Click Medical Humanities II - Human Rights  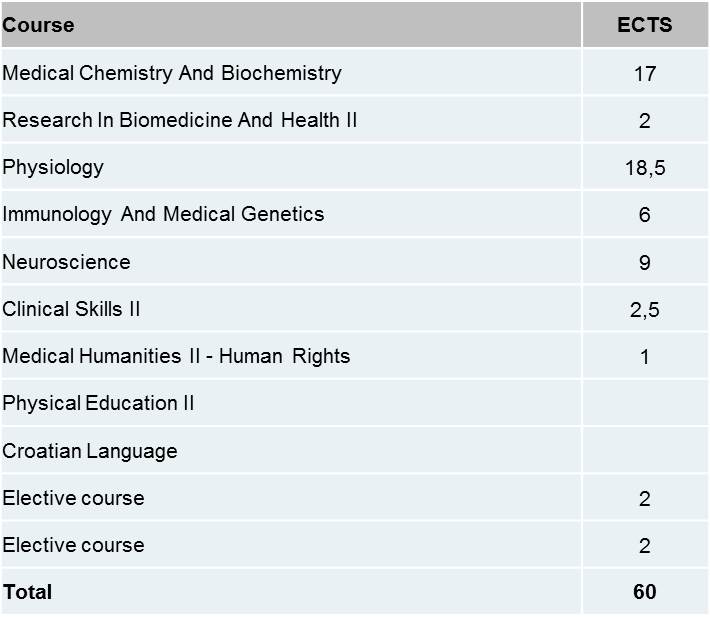(x=176, y=356)
